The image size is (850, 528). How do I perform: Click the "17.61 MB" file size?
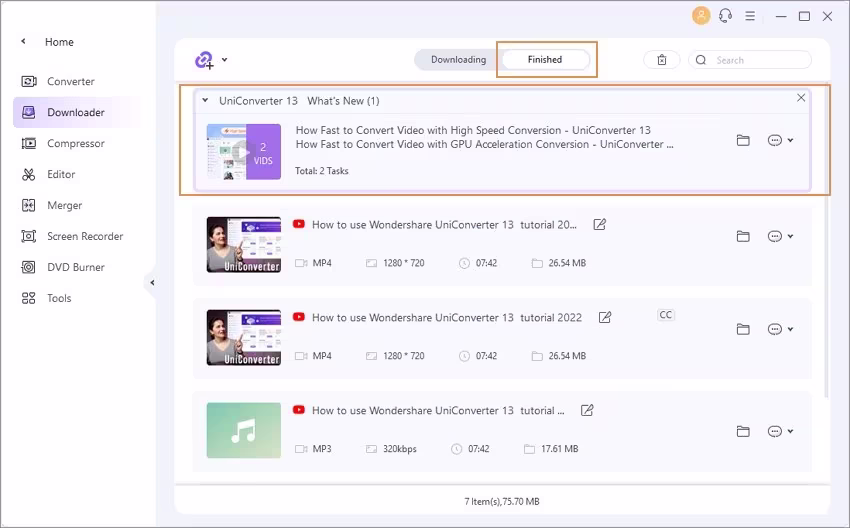point(559,449)
